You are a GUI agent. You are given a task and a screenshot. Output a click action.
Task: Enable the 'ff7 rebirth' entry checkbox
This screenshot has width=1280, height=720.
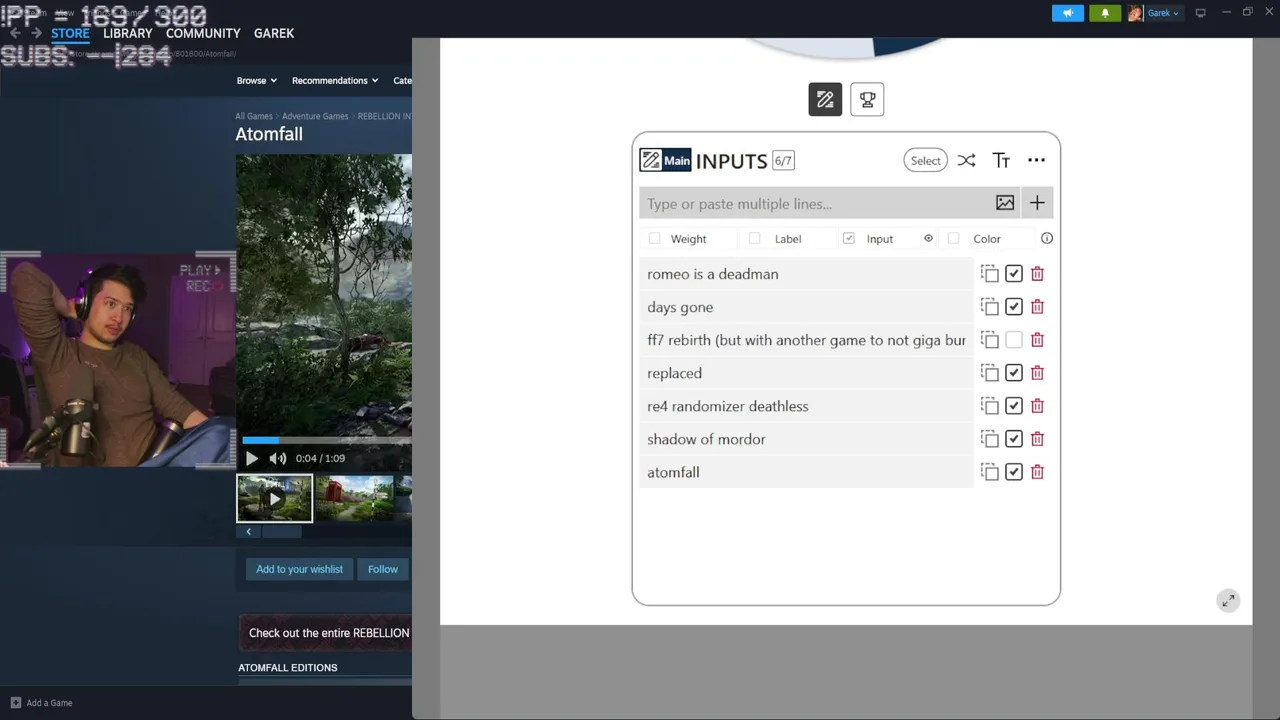(x=1013, y=339)
